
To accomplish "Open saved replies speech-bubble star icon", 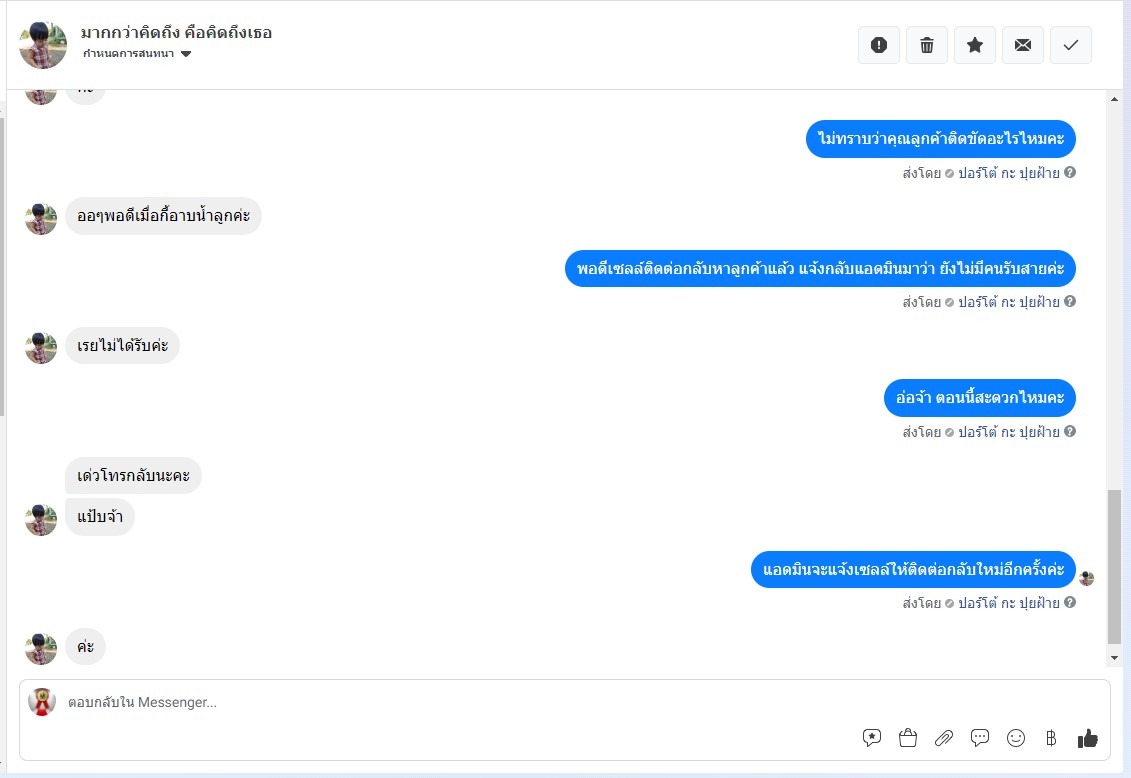I will [x=871, y=738].
